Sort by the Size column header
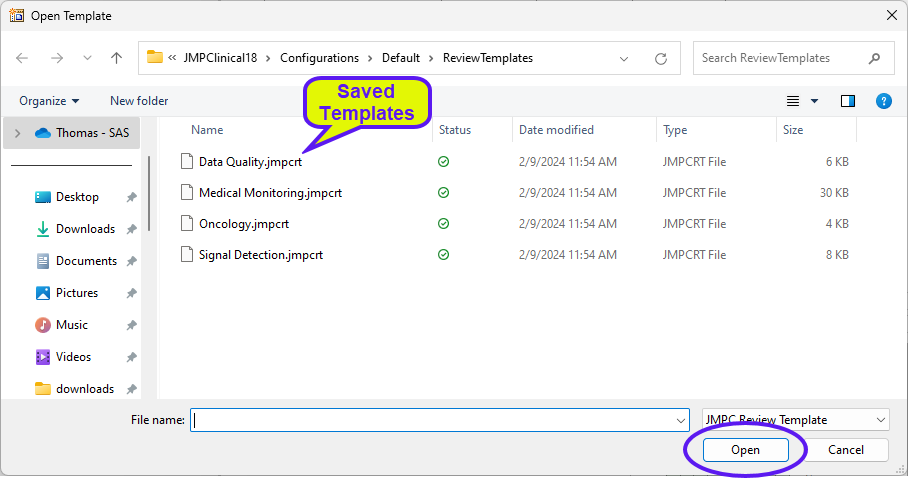 (x=793, y=130)
